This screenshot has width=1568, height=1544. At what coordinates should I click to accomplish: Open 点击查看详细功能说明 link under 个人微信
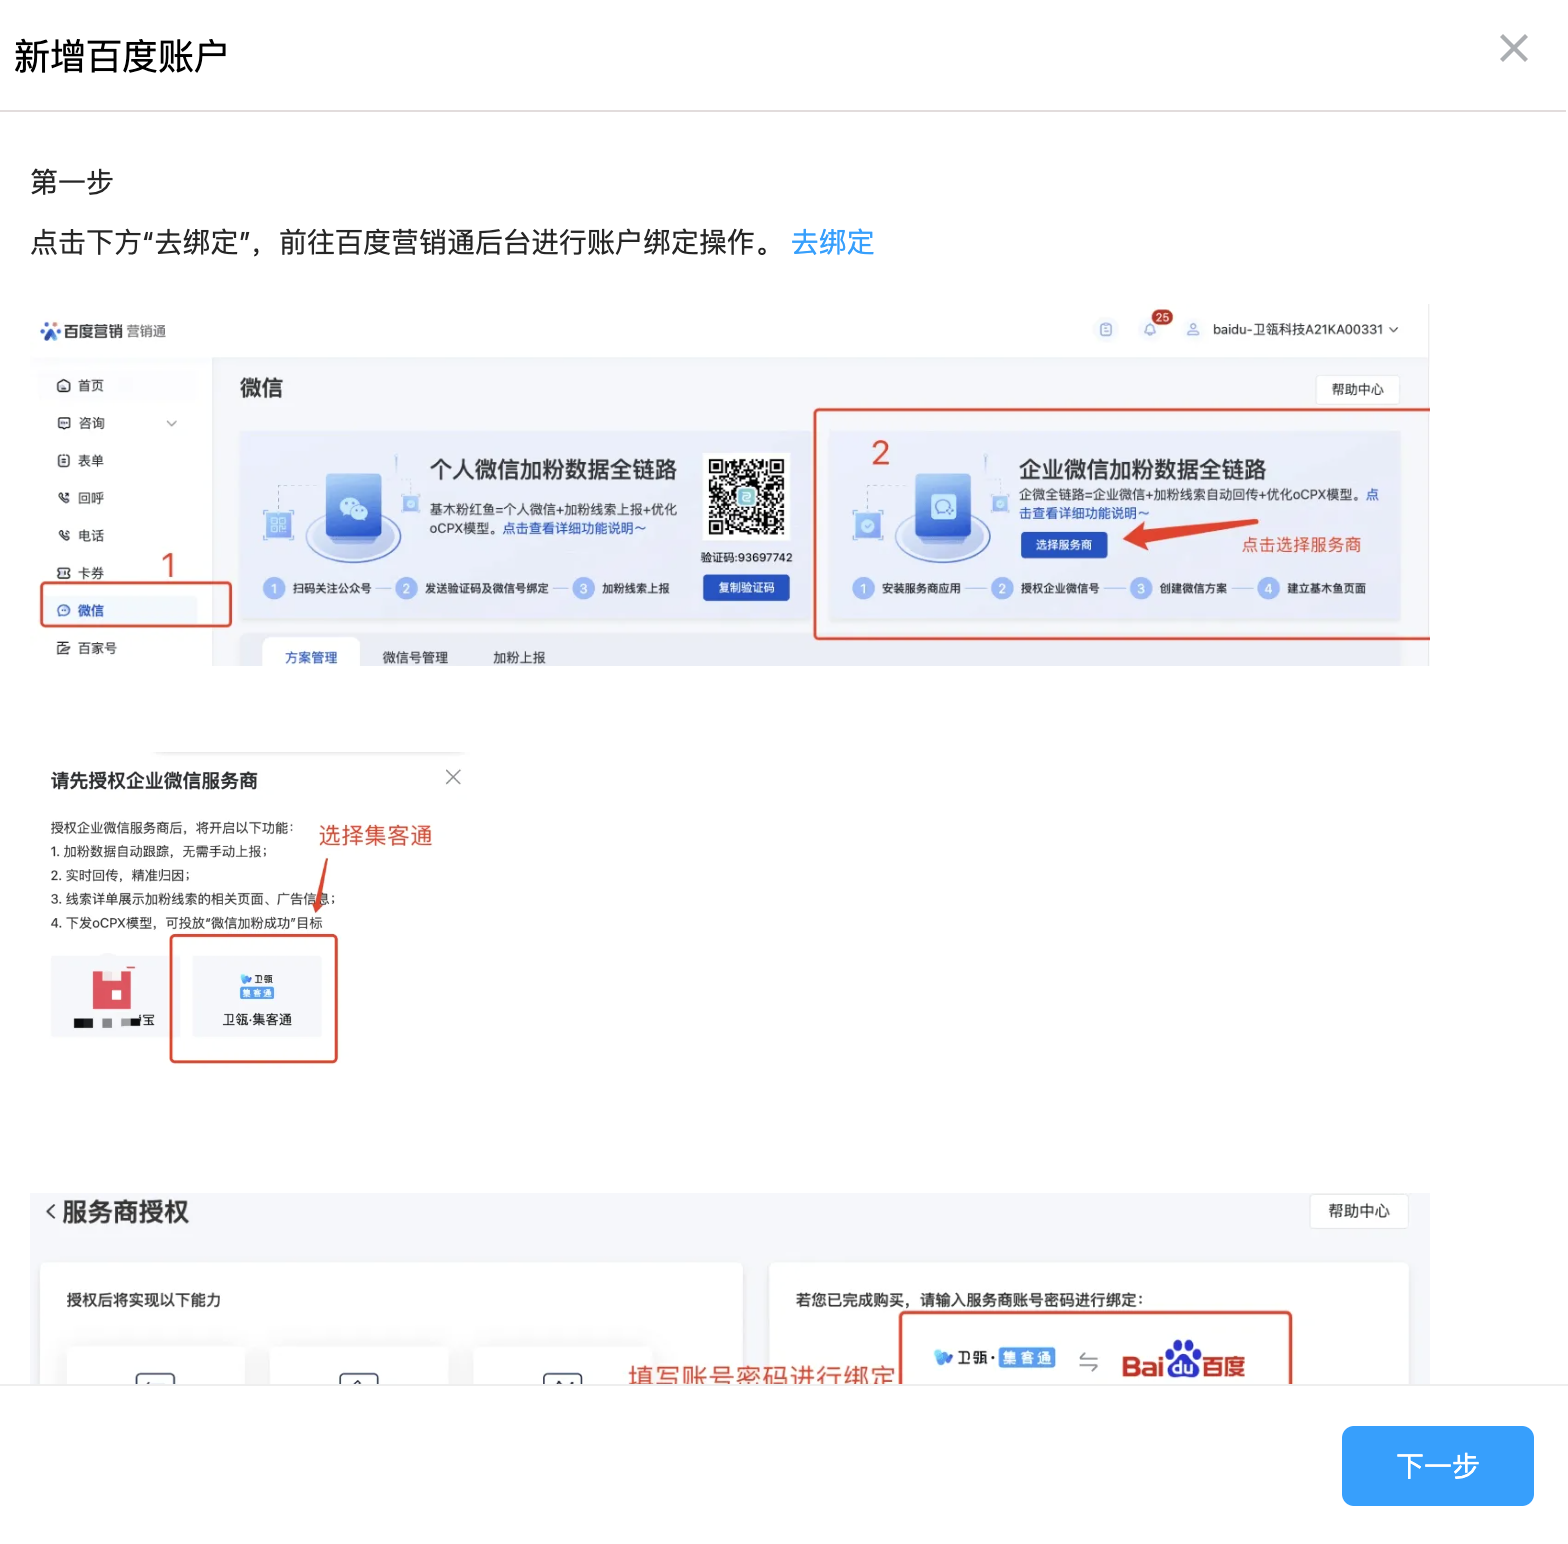pyautogui.click(x=574, y=528)
